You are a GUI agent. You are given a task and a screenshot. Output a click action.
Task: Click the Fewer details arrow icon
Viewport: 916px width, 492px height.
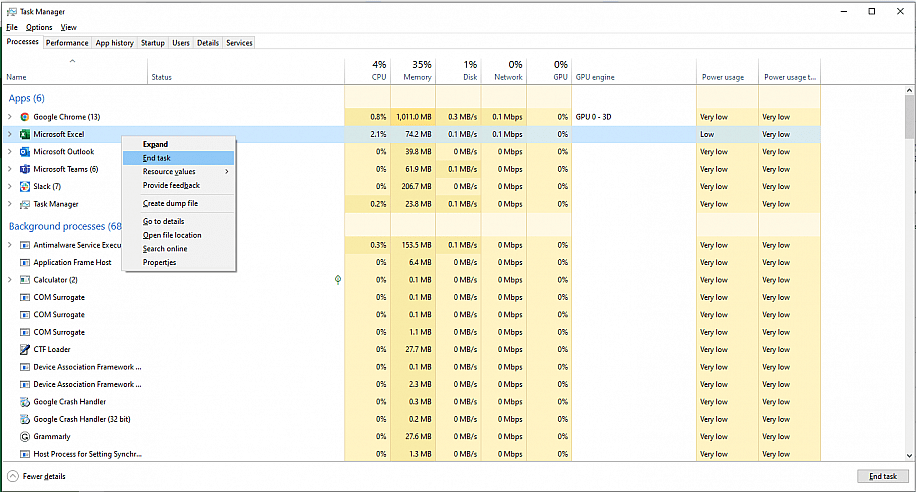point(13,476)
